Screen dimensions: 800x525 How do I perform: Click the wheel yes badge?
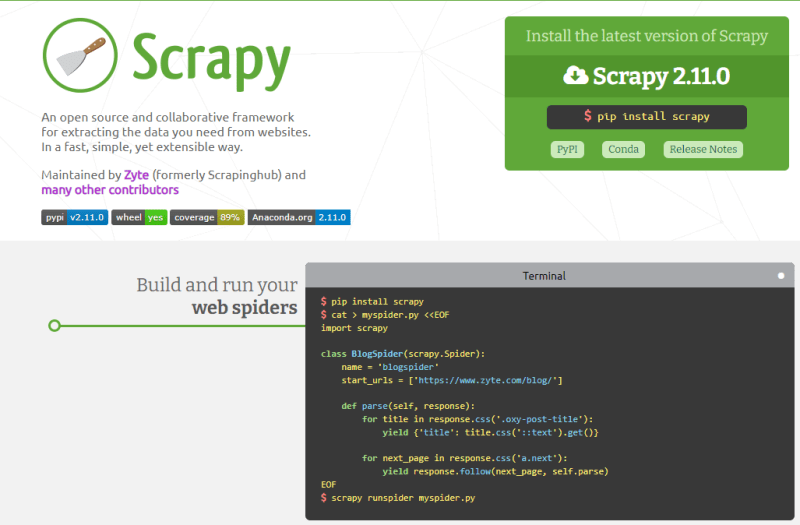pyautogui.click(x=139, y=217)
